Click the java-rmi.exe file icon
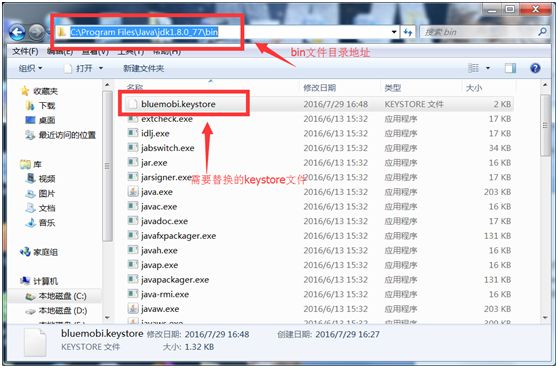Image resolution: width=558 pixels, height=368 pixels. click(x=133, y=294)
